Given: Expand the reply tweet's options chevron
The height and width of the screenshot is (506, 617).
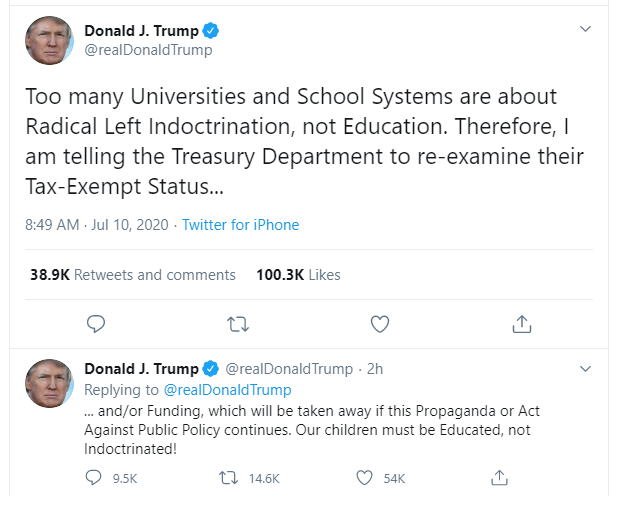Looking at the screenshot, I should point(585,369).
